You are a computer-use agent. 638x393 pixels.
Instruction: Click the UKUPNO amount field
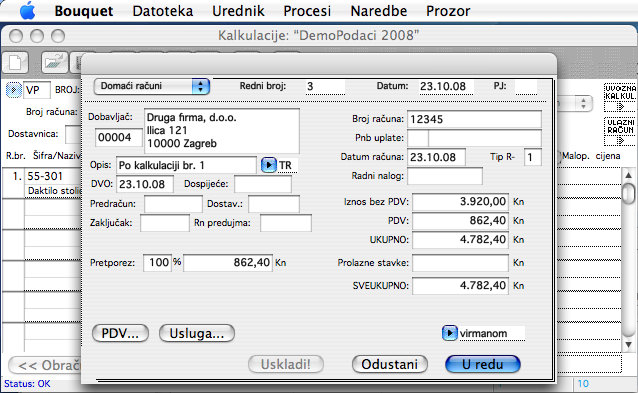[x=460, y=240]
